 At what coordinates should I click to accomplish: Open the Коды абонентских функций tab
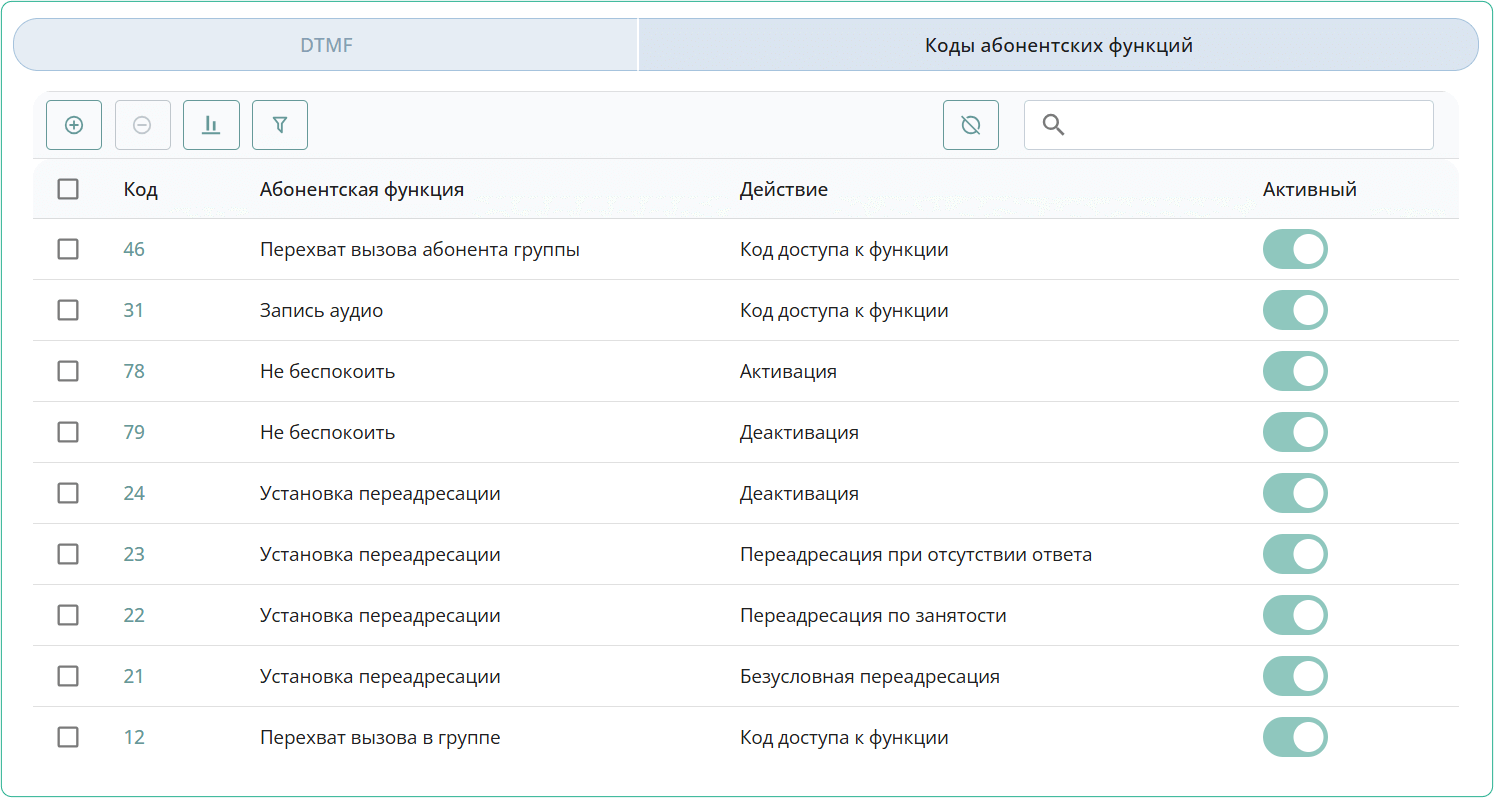point(1058,44)
